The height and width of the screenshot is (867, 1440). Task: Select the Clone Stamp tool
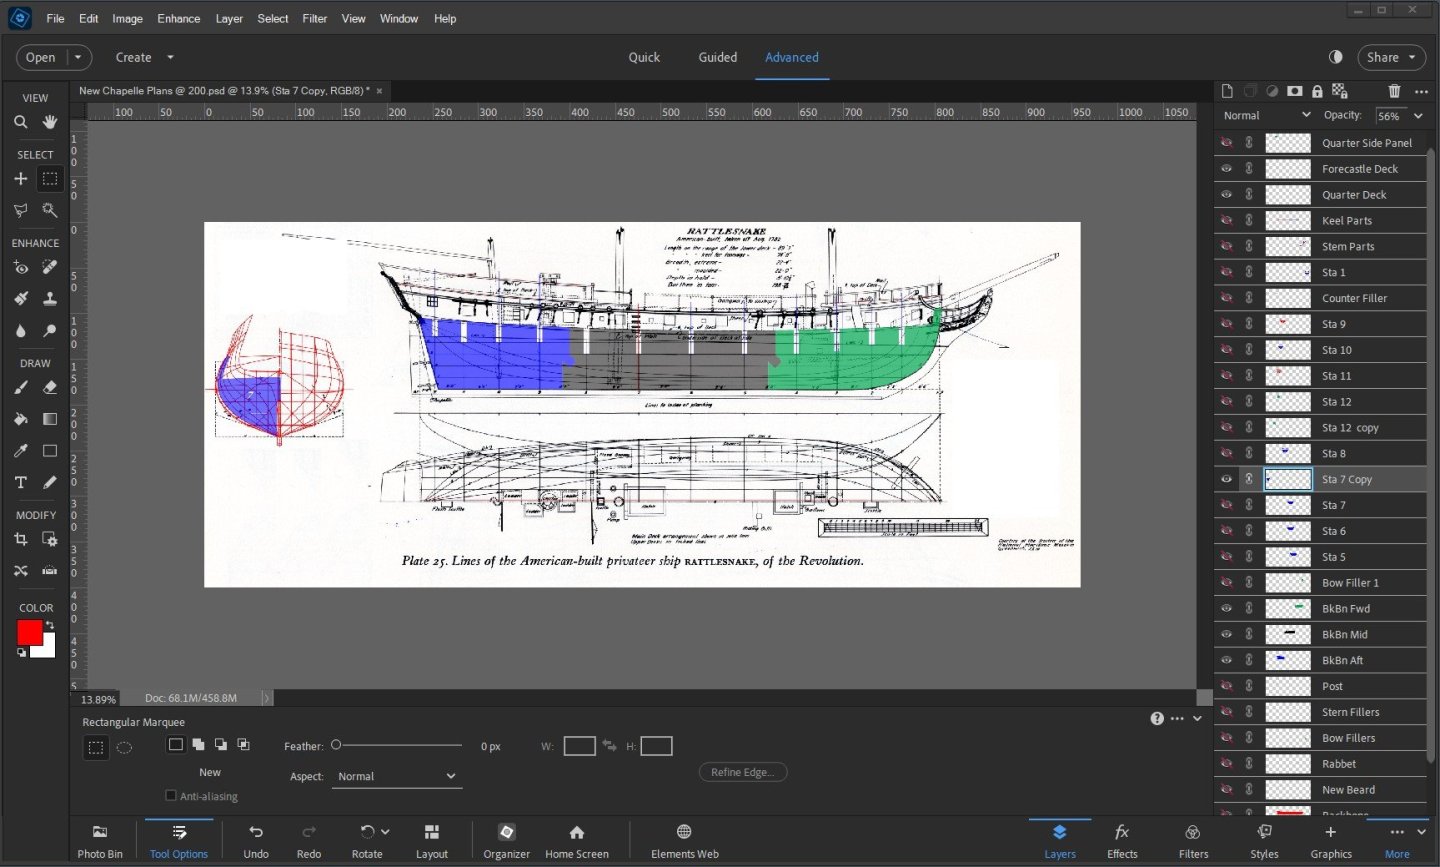point(50,298)
